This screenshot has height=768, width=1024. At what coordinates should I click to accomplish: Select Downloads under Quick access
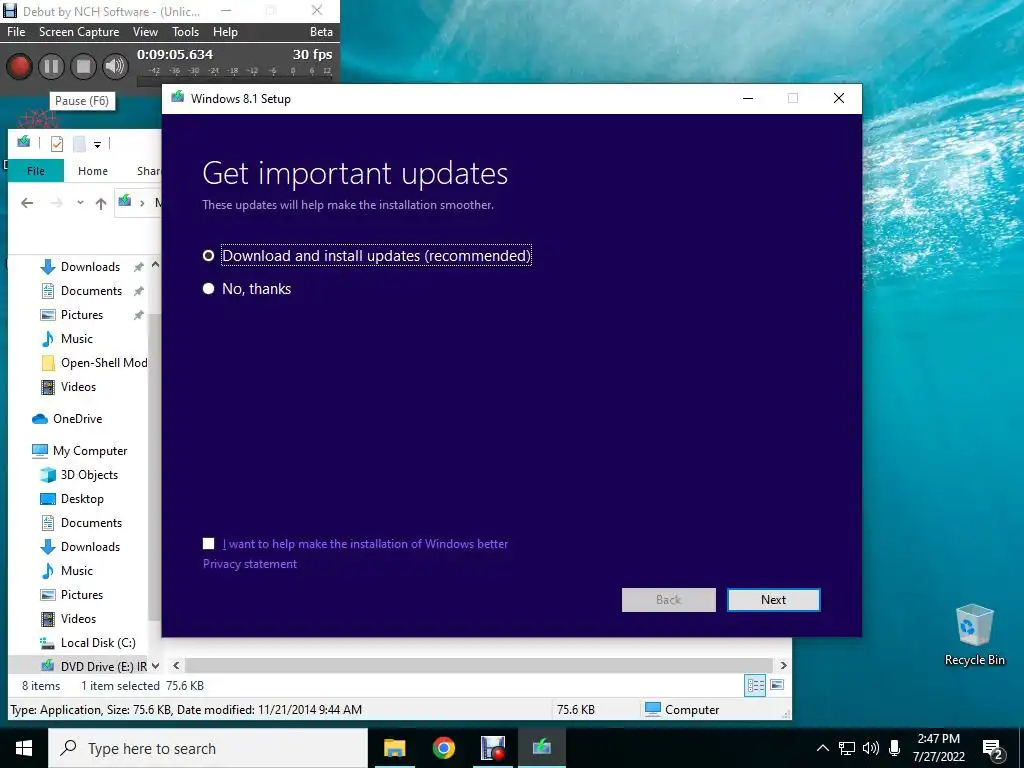(x=90, y=266)
